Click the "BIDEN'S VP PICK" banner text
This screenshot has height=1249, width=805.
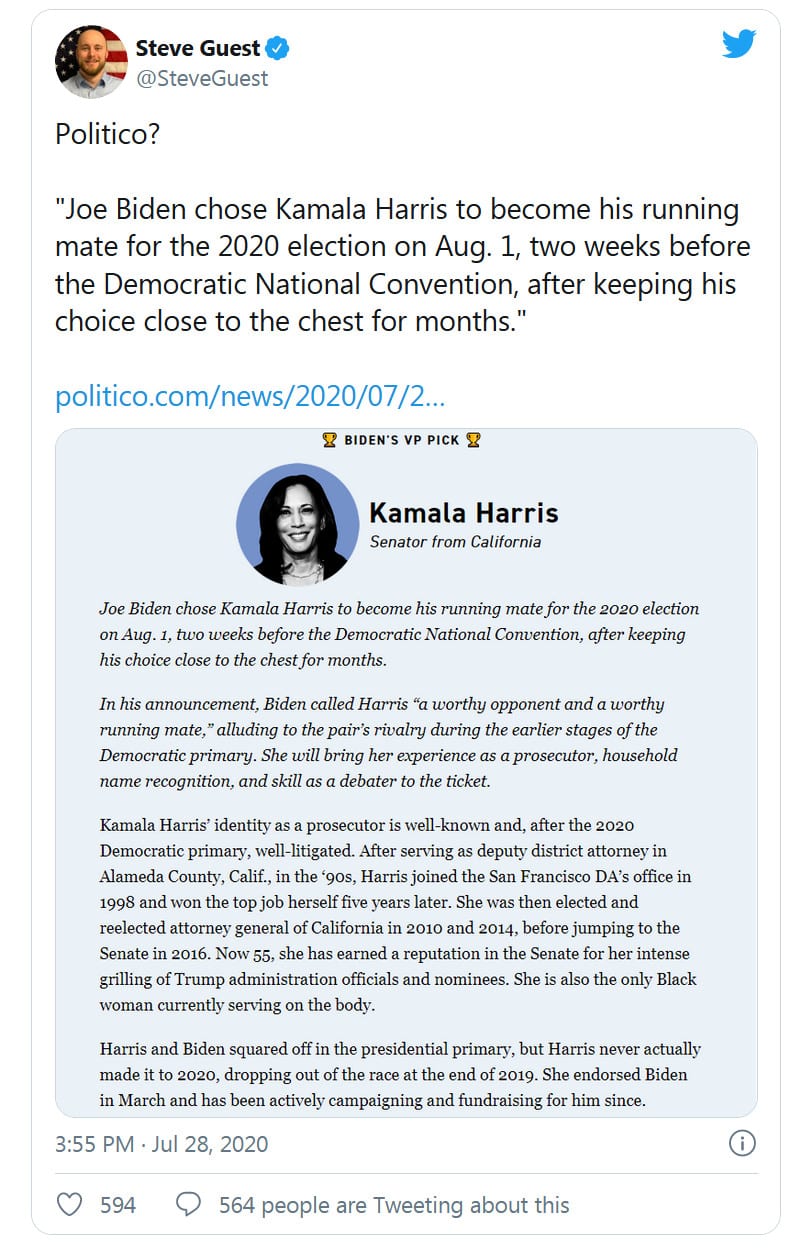[x=401, y=440]
